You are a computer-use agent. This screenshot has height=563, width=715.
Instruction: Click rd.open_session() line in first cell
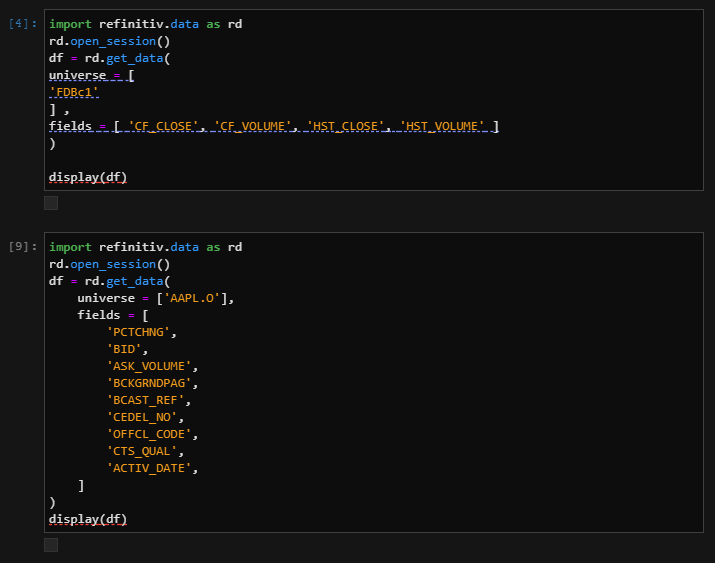[109, 41]
